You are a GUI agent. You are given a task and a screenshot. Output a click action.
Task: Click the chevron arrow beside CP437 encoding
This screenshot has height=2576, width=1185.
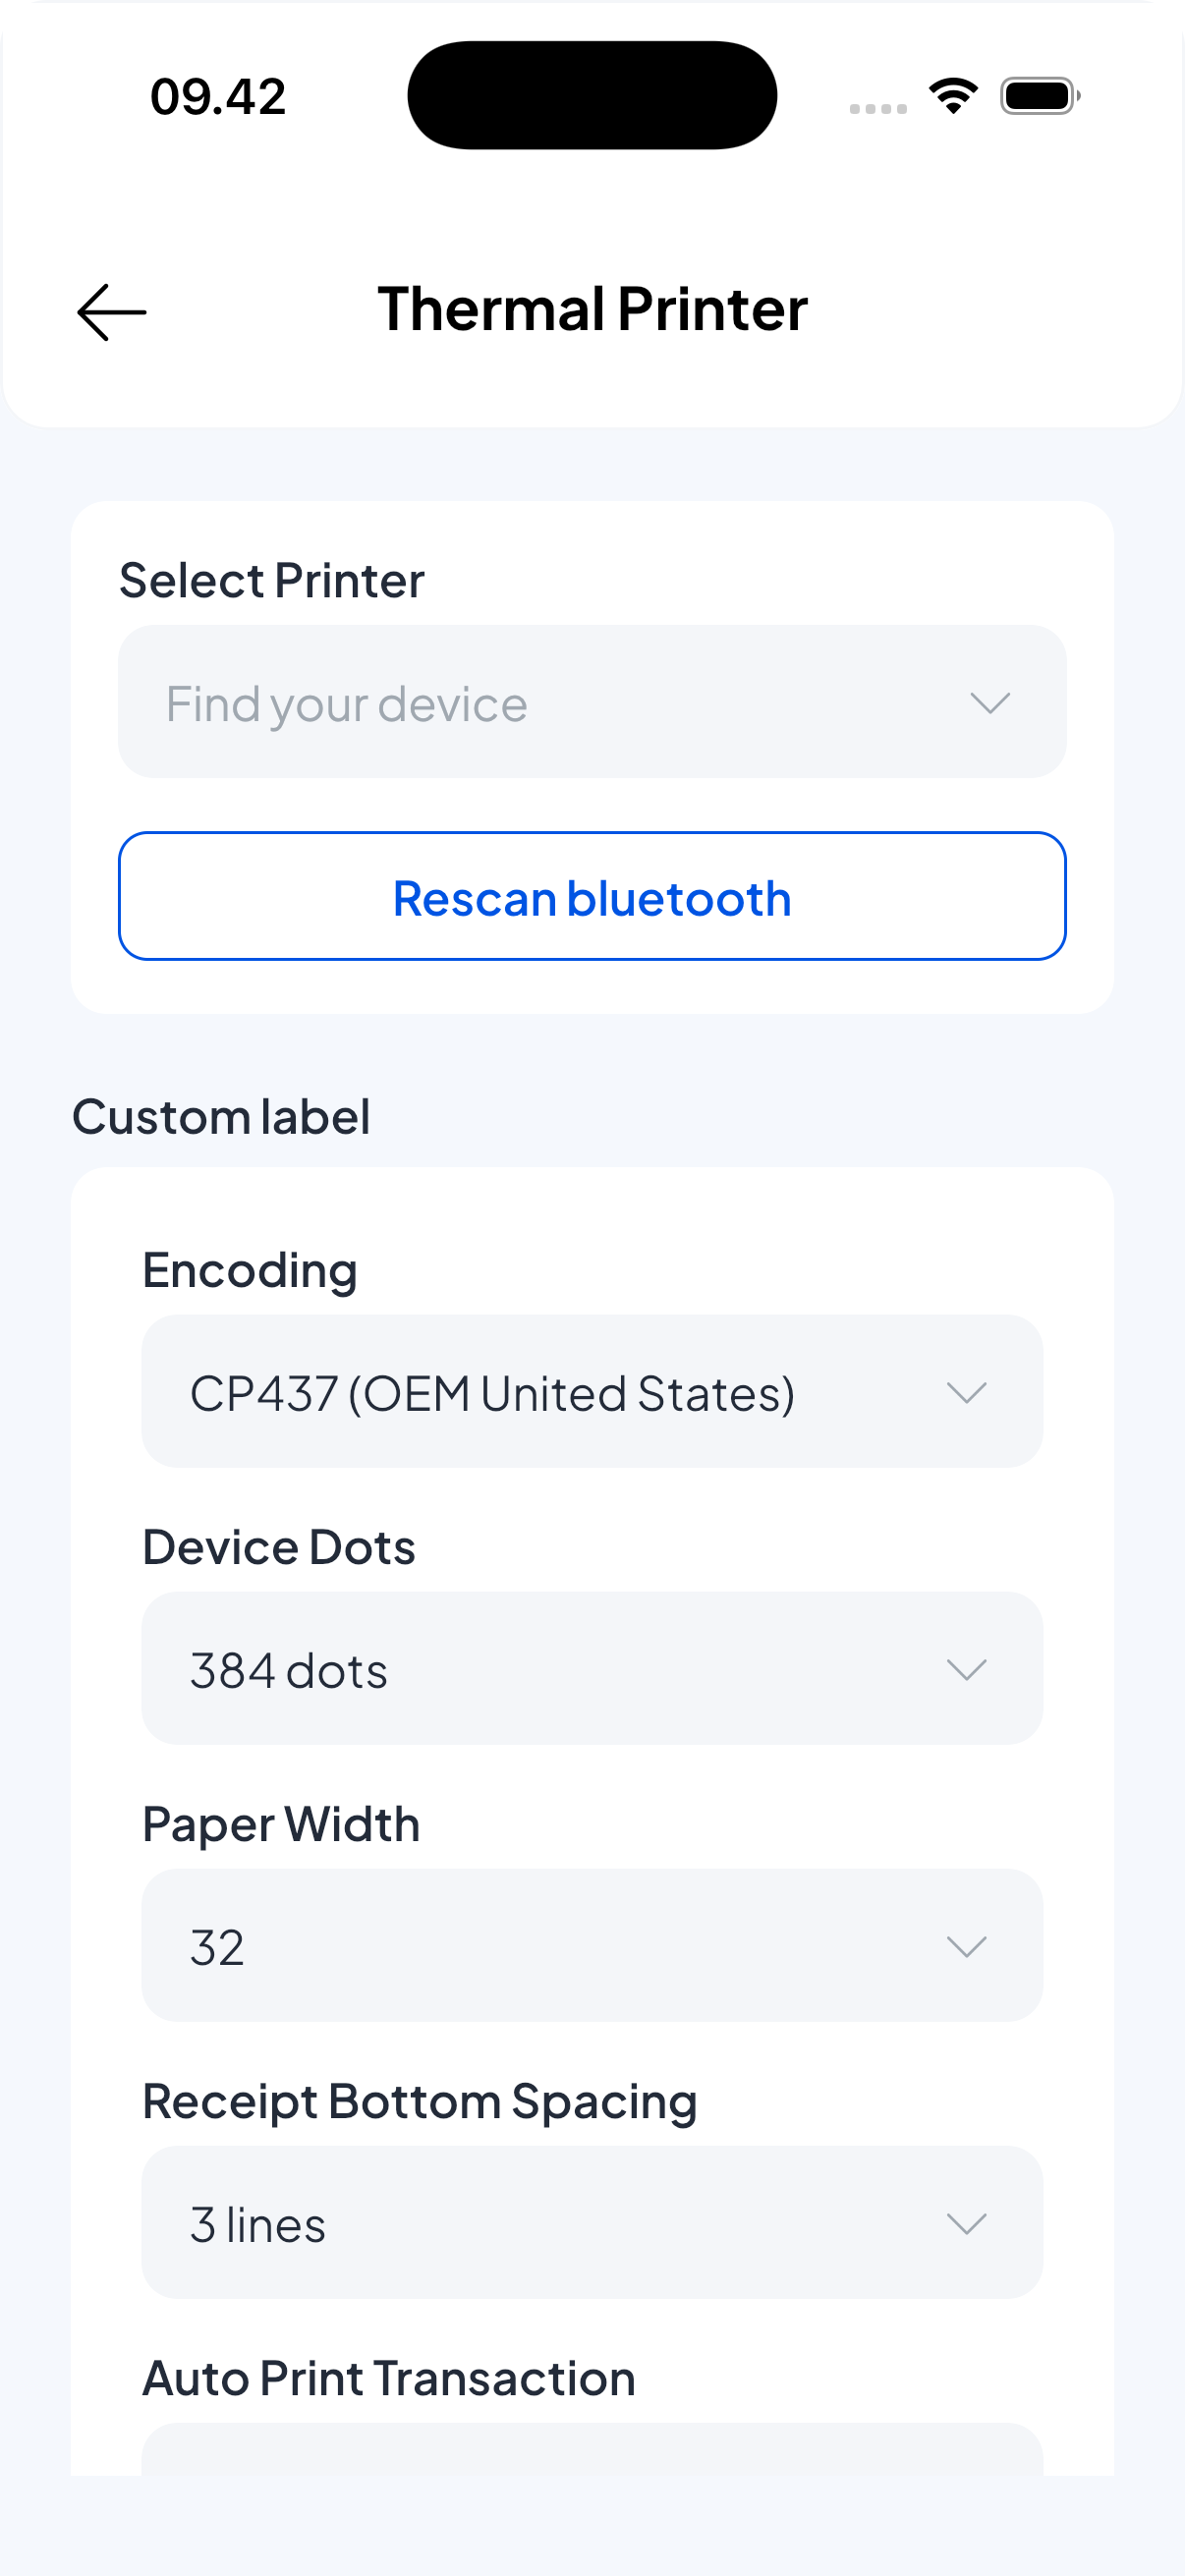point(966,1392)
